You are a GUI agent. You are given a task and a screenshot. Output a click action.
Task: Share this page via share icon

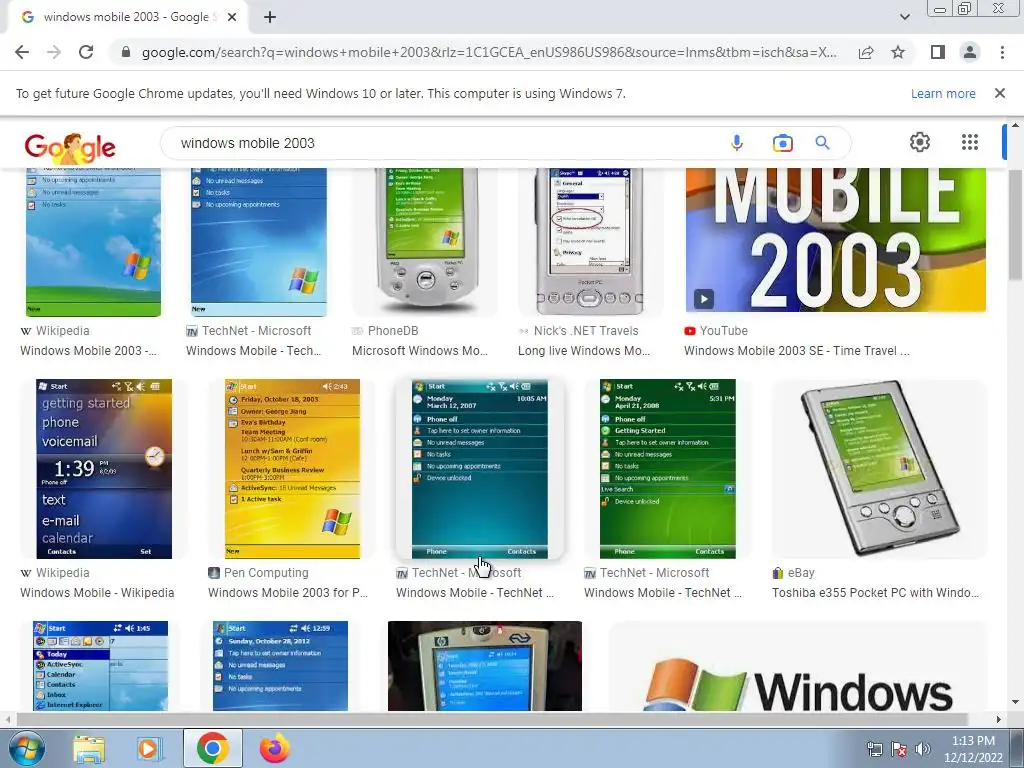coord(866,52)
